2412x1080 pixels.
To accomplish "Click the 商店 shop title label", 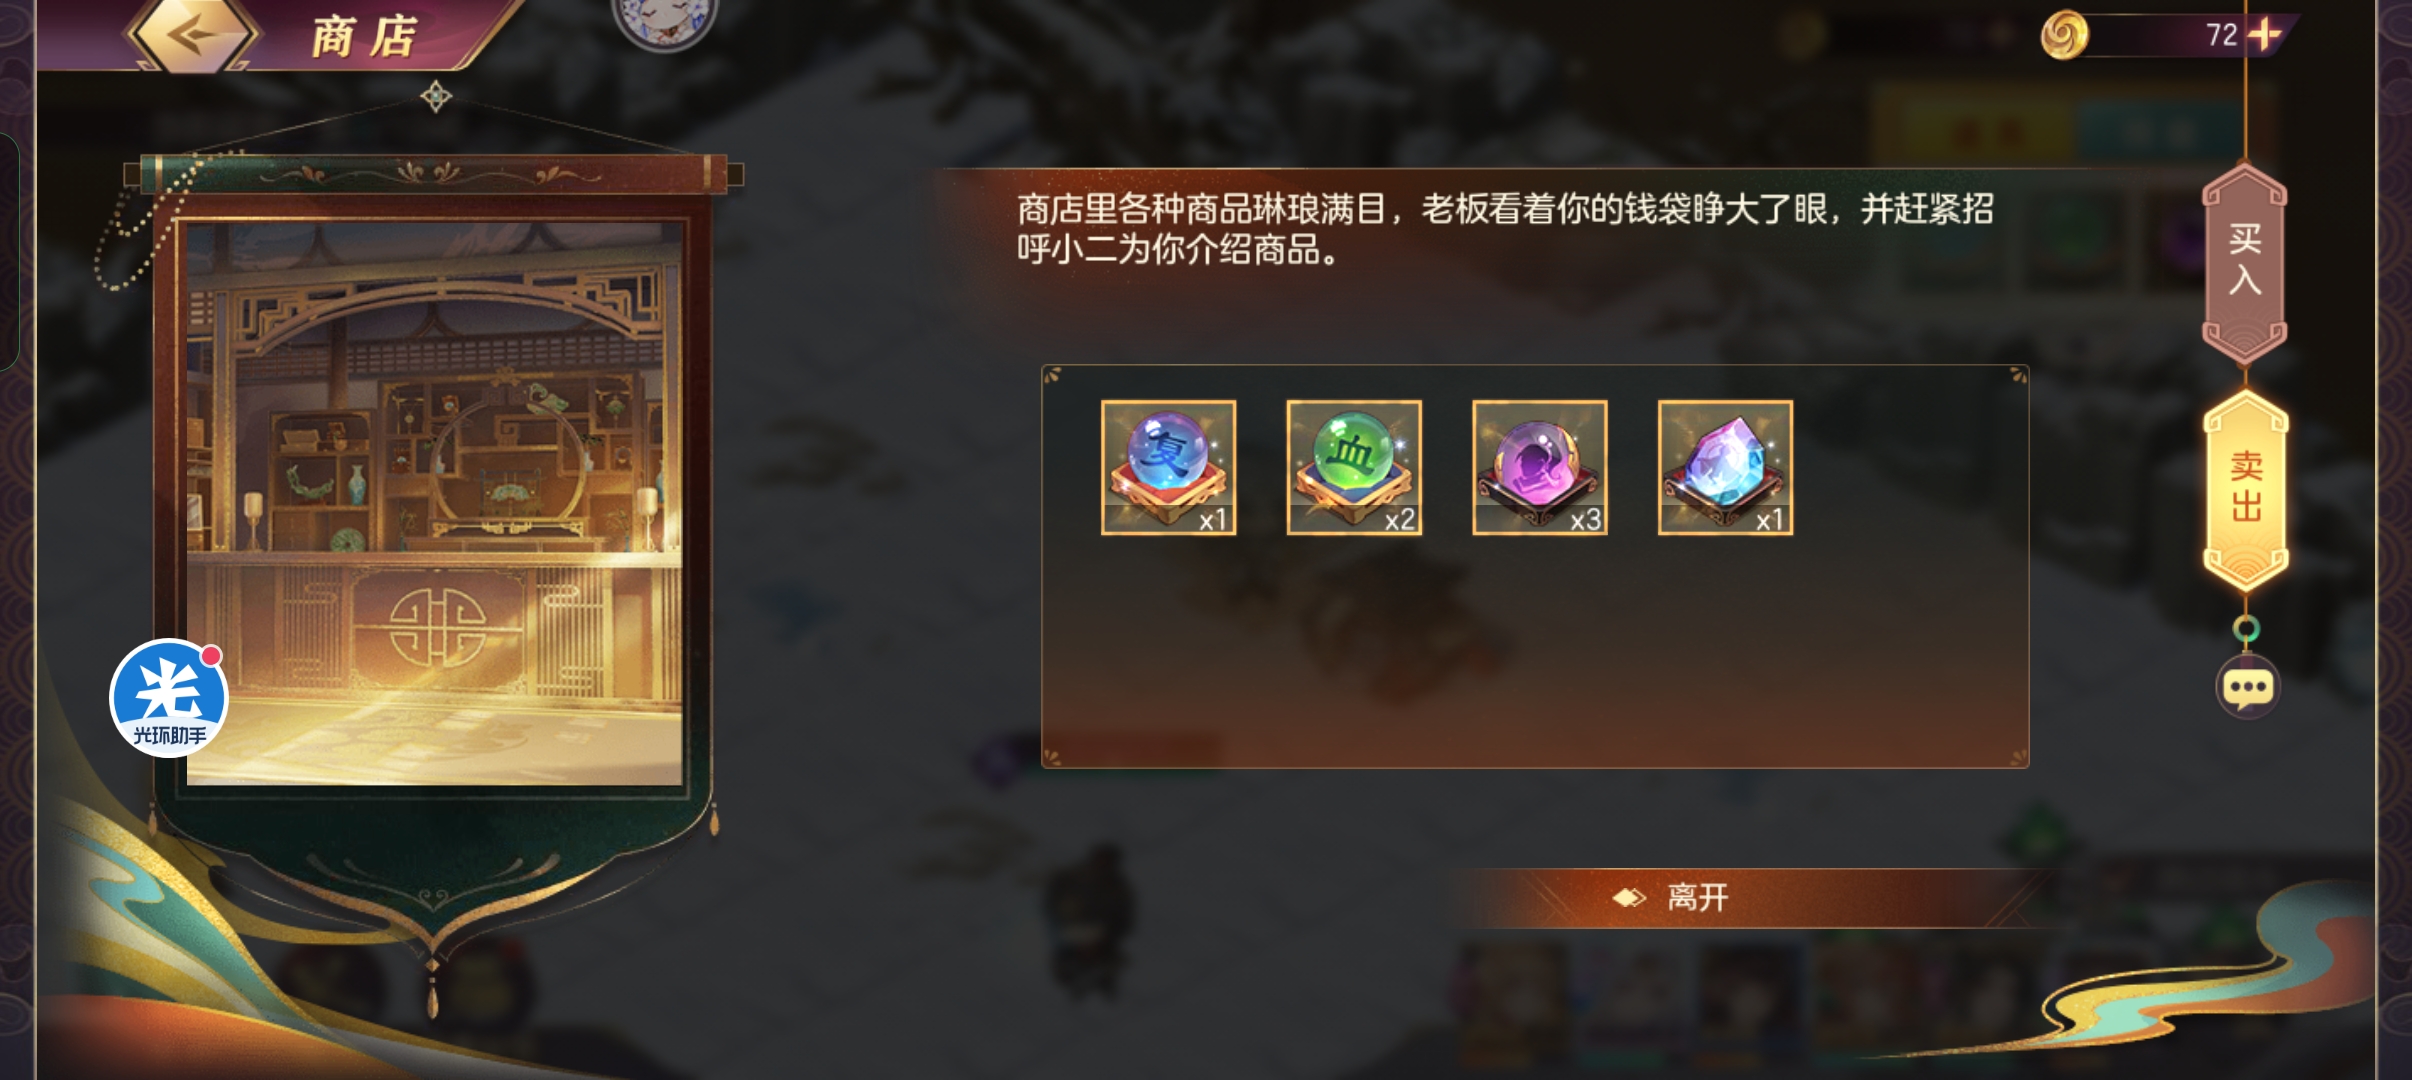I will coord(364,37).
